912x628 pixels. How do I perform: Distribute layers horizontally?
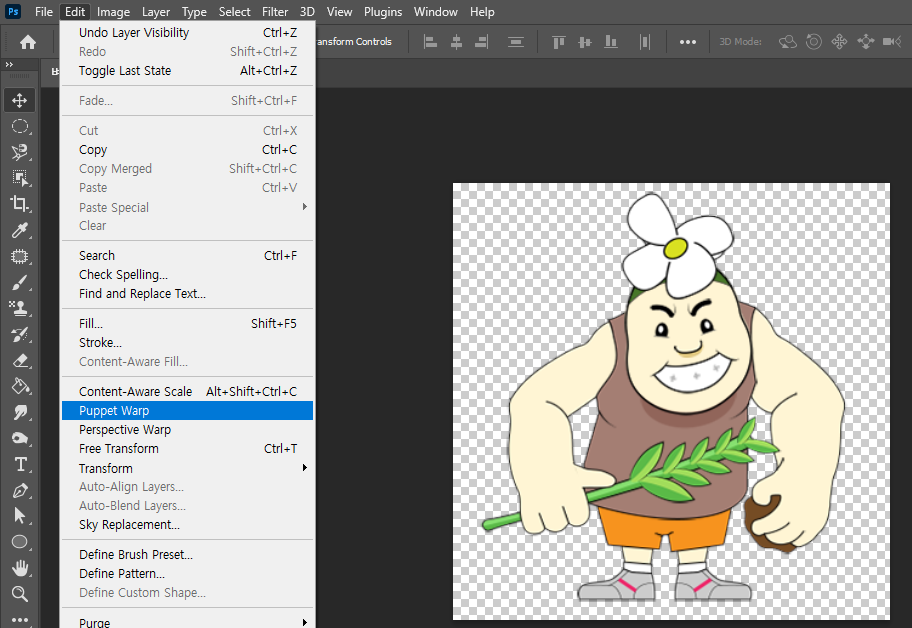point(644,42)
